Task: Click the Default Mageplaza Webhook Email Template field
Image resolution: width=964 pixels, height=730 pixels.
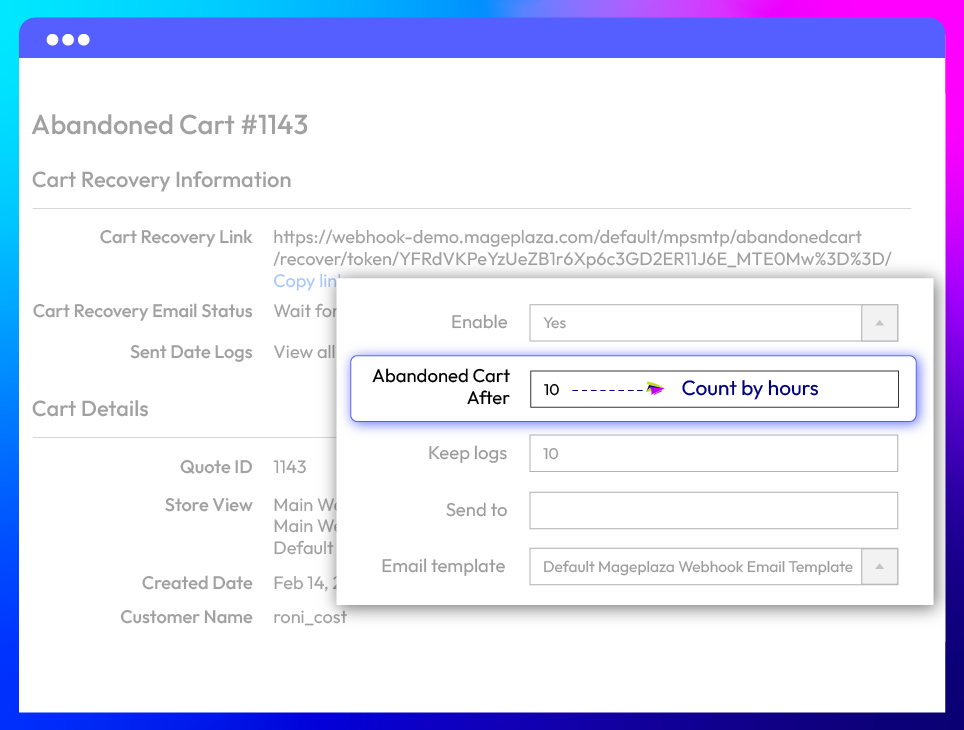Action: pos(697,567)
